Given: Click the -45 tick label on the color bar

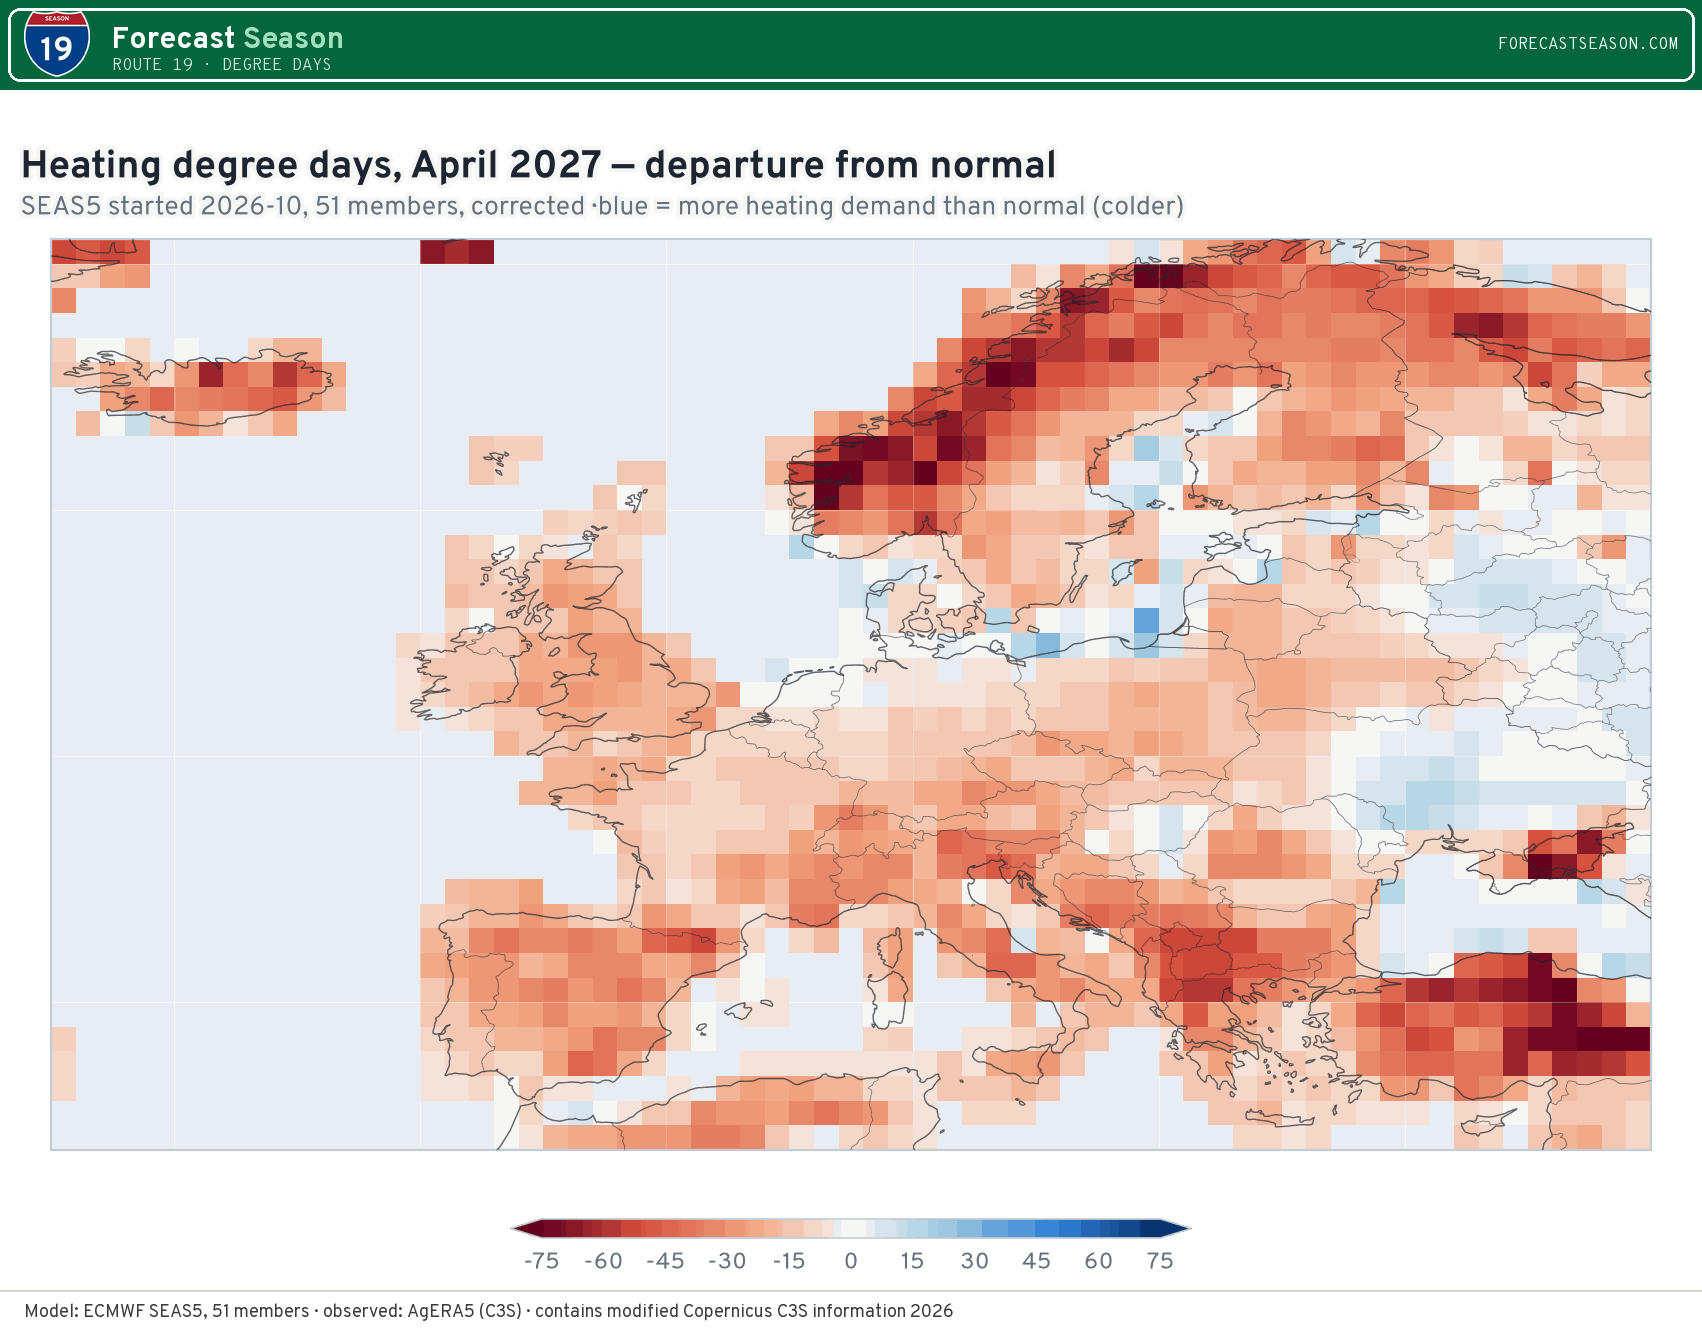Looking at the screenshot, I should click(666, 1261).
